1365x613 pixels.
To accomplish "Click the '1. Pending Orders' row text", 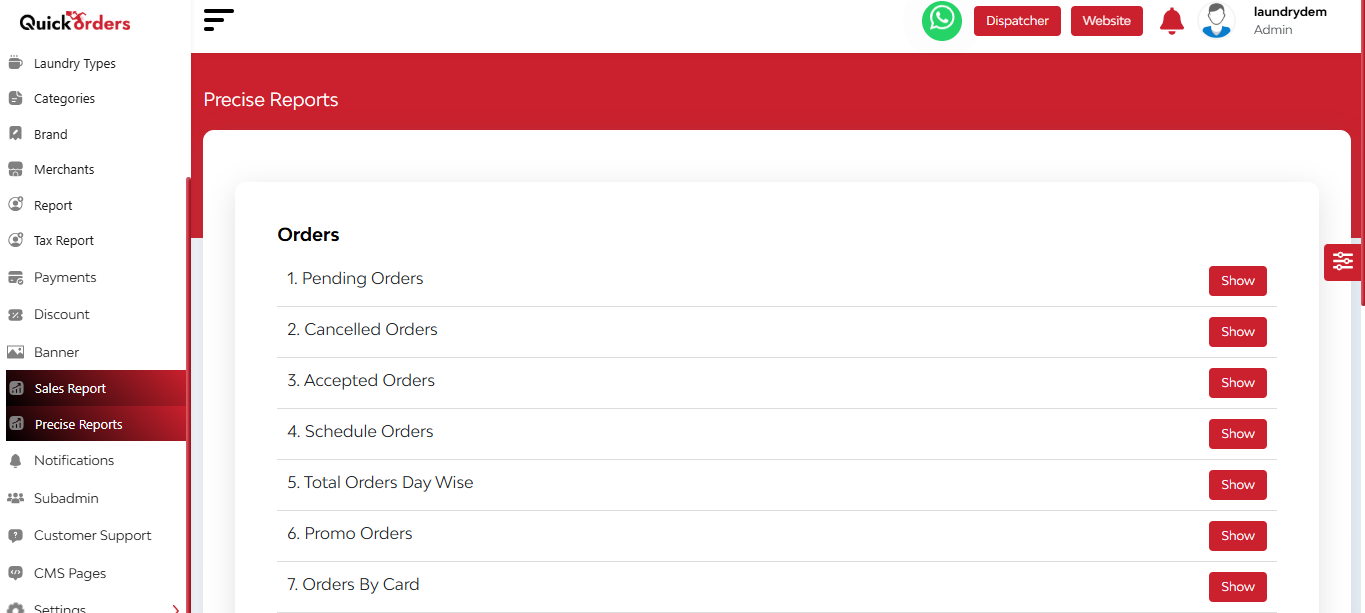I will pyautogui.click(x=355, y=279).
